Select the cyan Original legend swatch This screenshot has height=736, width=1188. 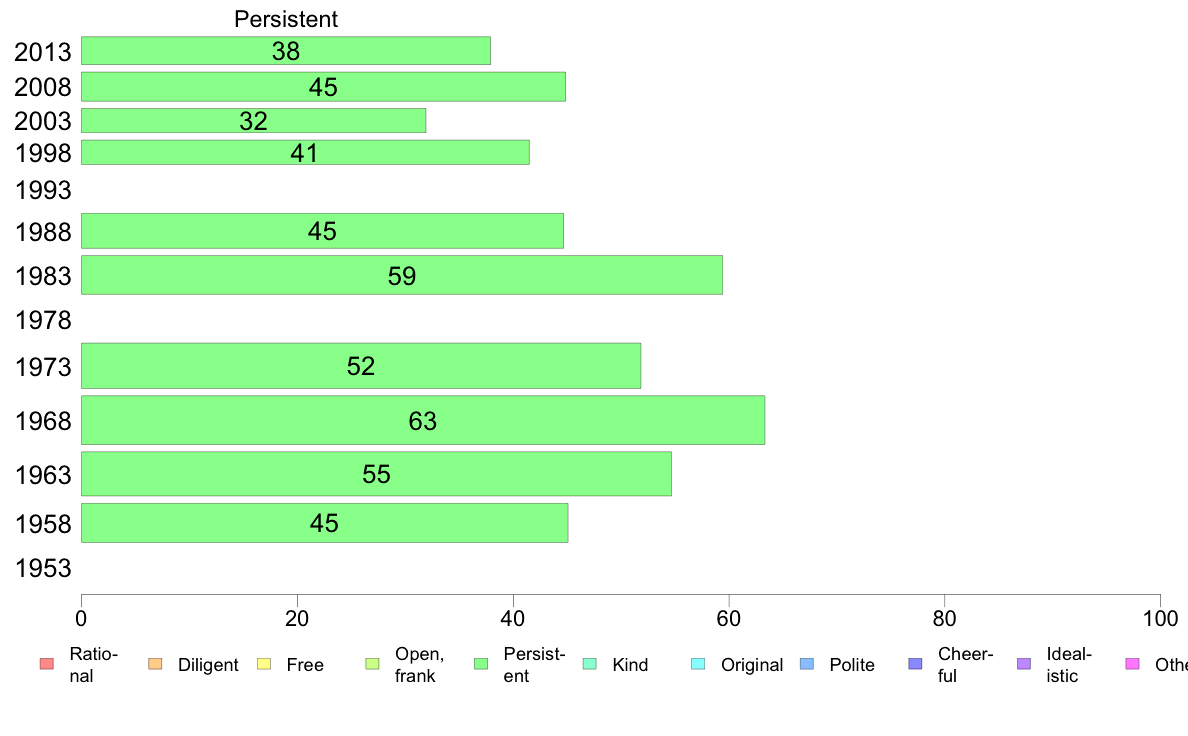click(x=698, y=664)
